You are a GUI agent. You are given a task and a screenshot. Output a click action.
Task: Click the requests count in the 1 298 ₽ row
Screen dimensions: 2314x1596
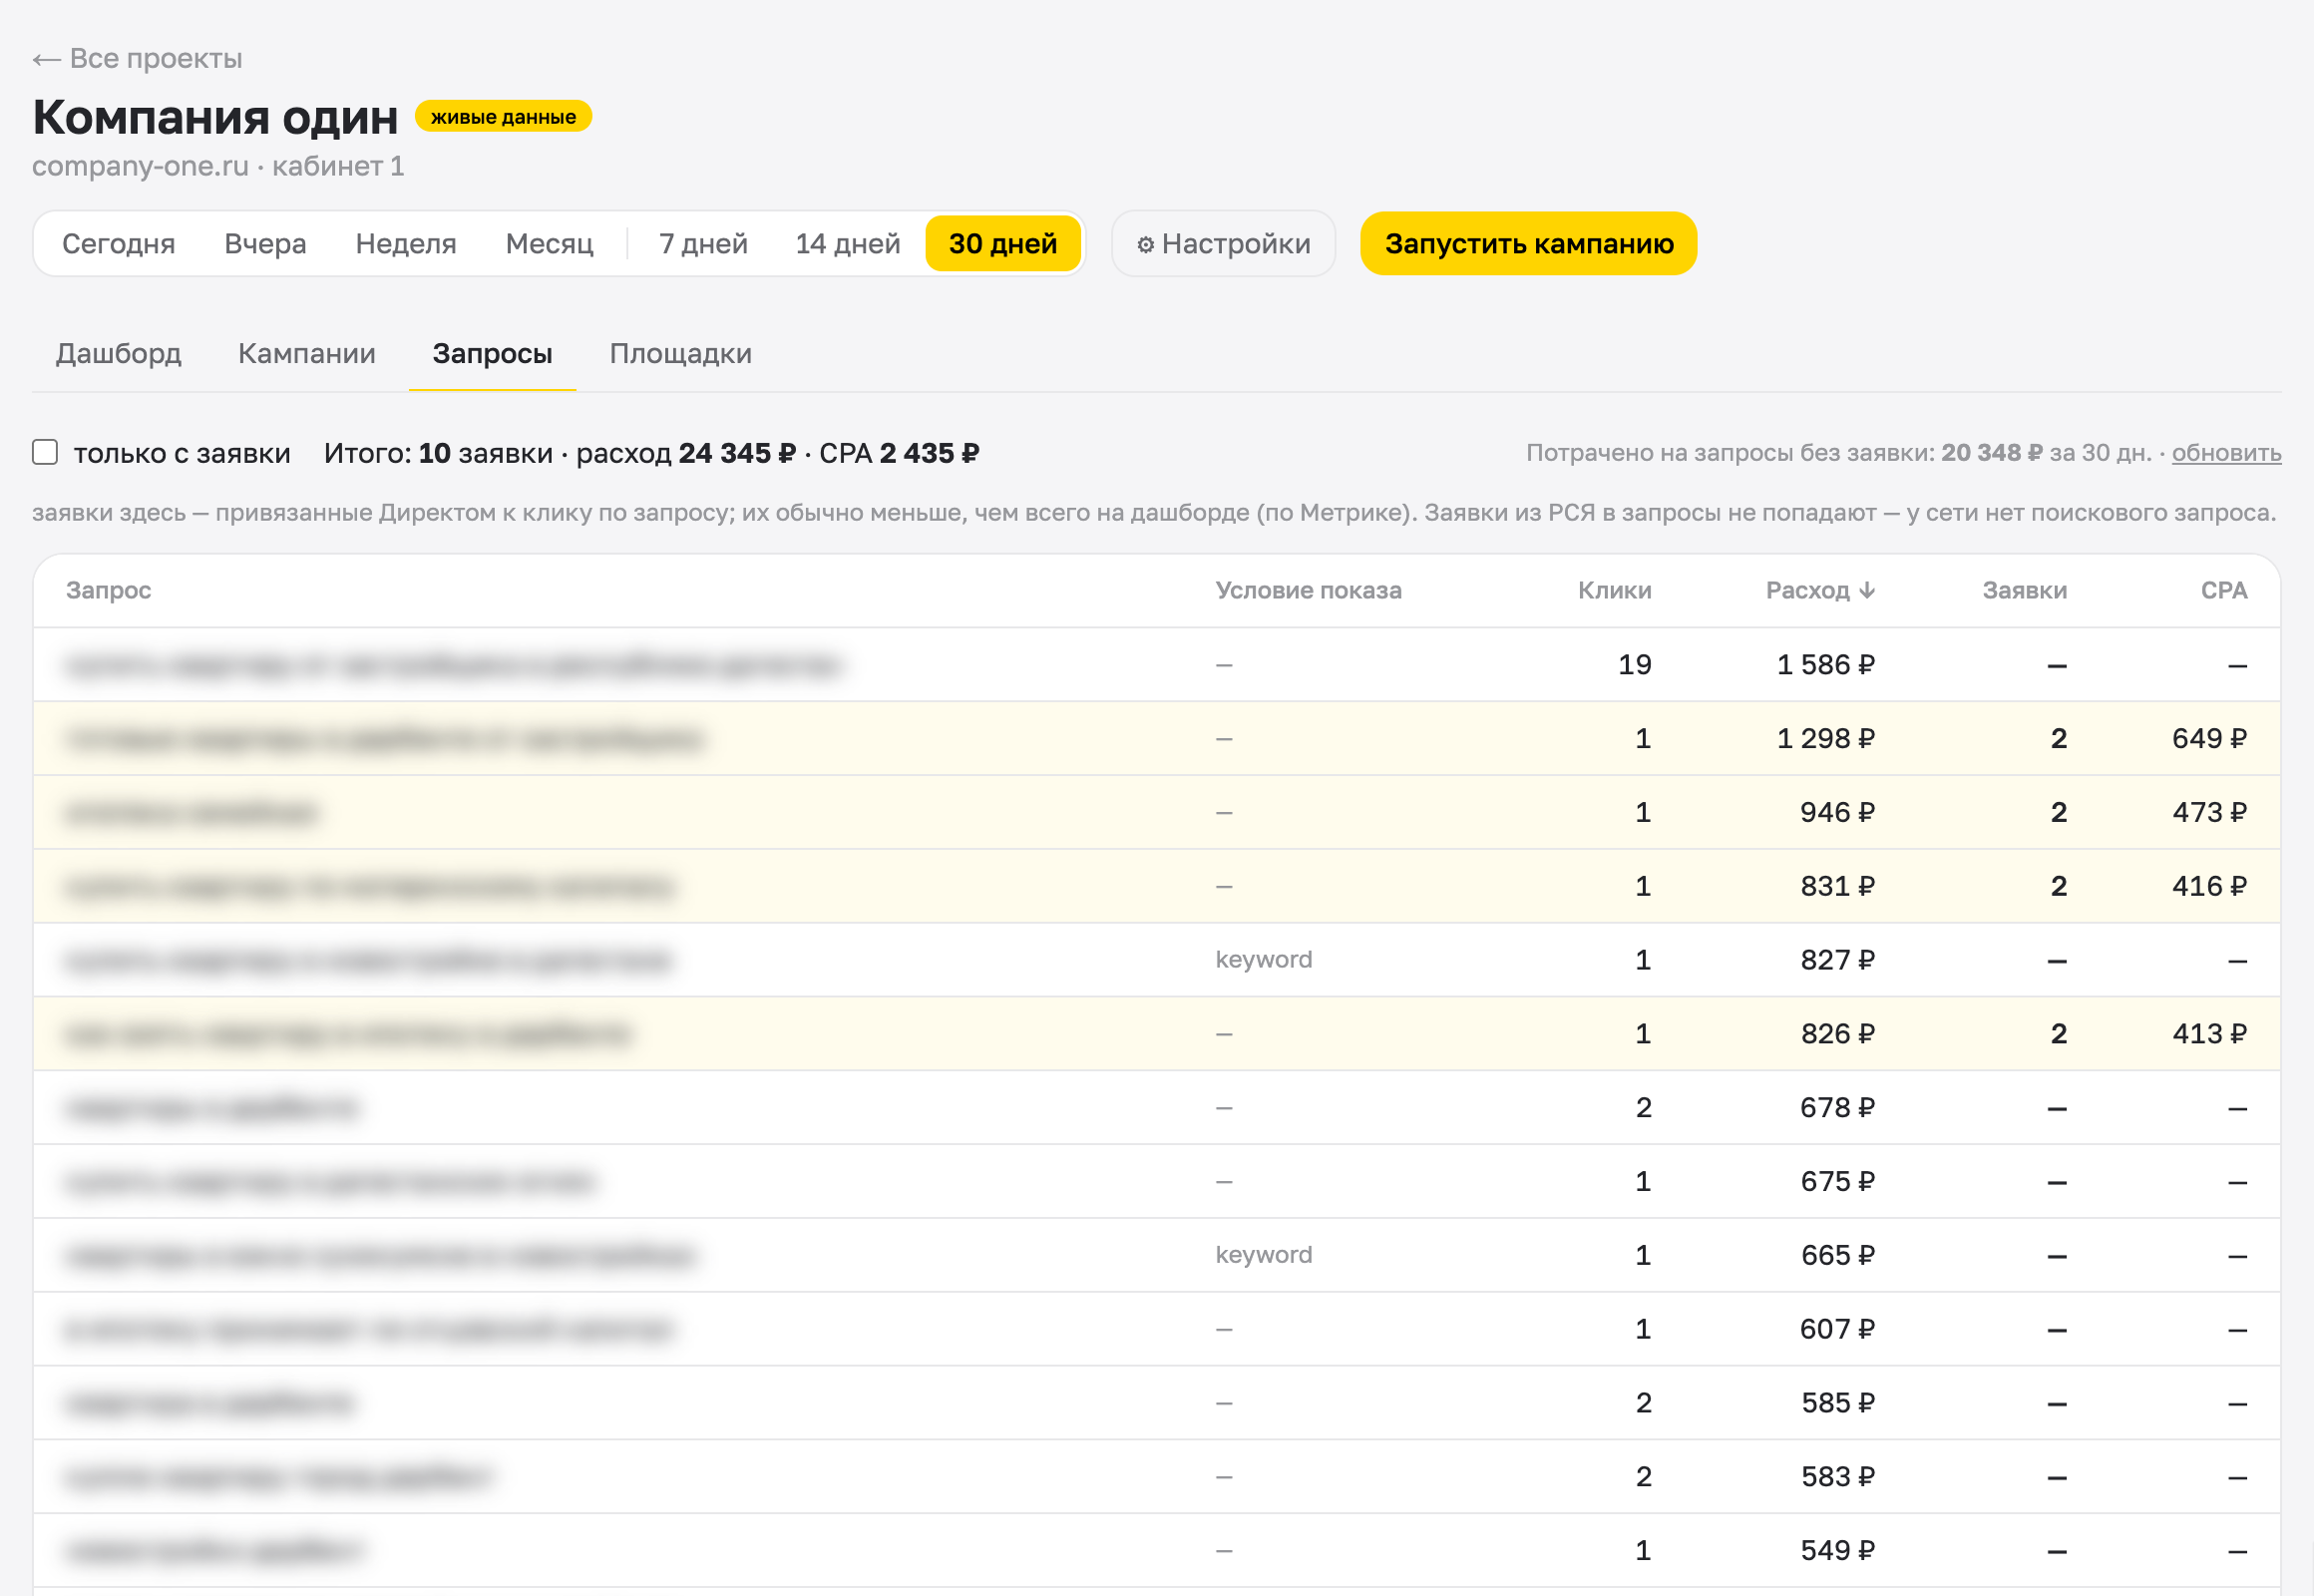click(2058, 738)
